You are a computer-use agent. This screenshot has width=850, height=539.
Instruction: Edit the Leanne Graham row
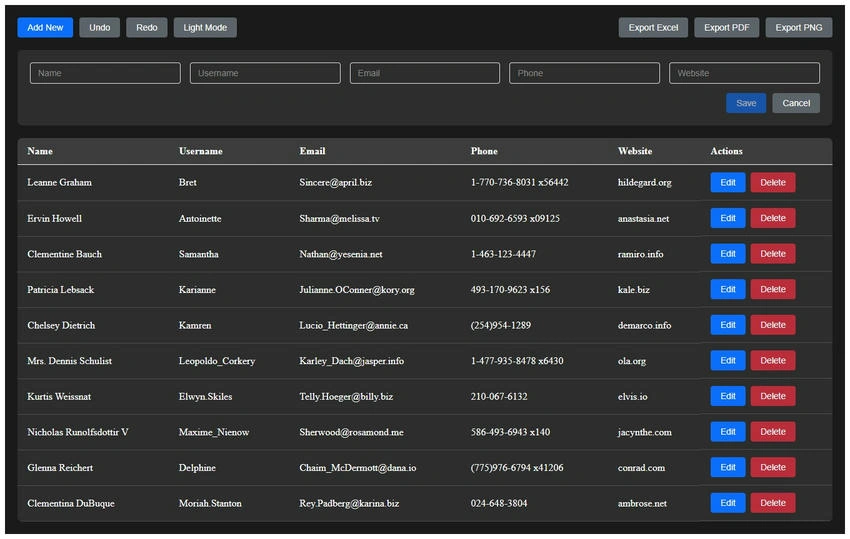click(727, 183)
